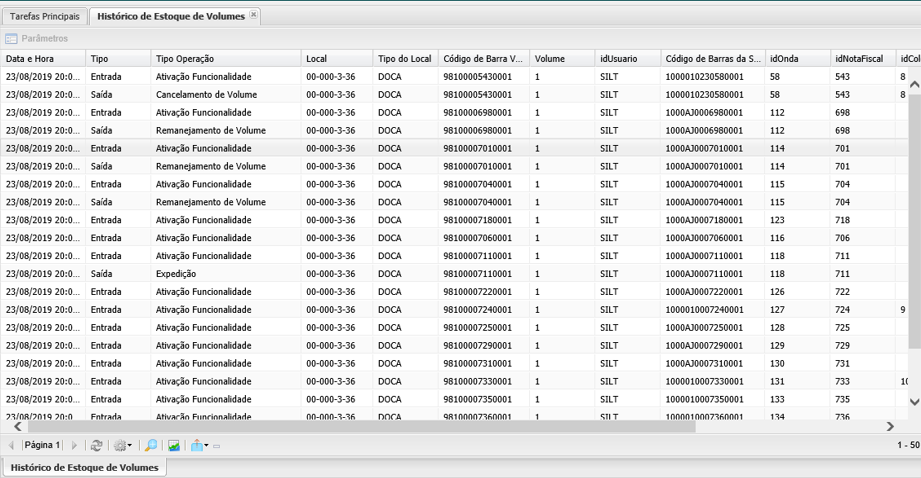The height and width of the screenshot is (478, 921).
Task: Select the top Histórico de Estoque de Volumes tab
Action: [171, 16]
